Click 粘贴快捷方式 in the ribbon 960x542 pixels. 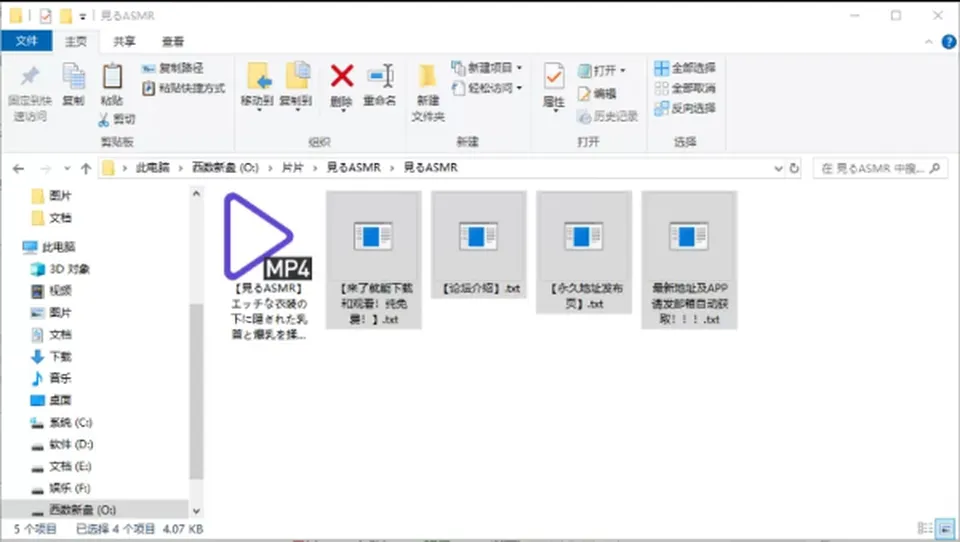point(184,88)
